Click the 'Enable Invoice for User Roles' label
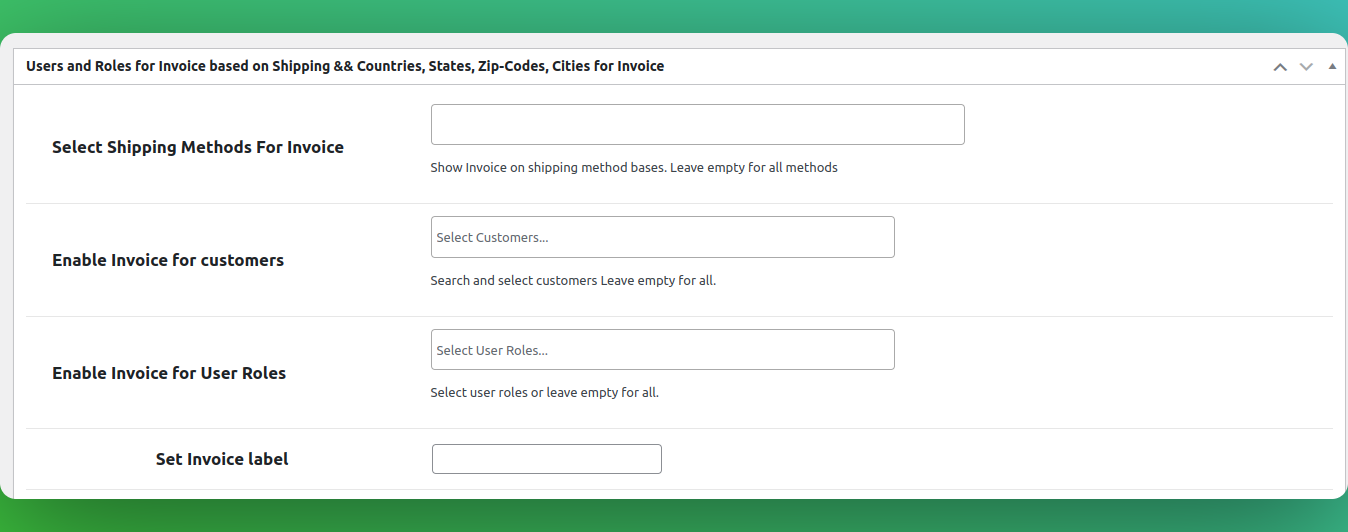Image resolution: width=1348 pixels, height=532 pixels. [x=169, y=373]
